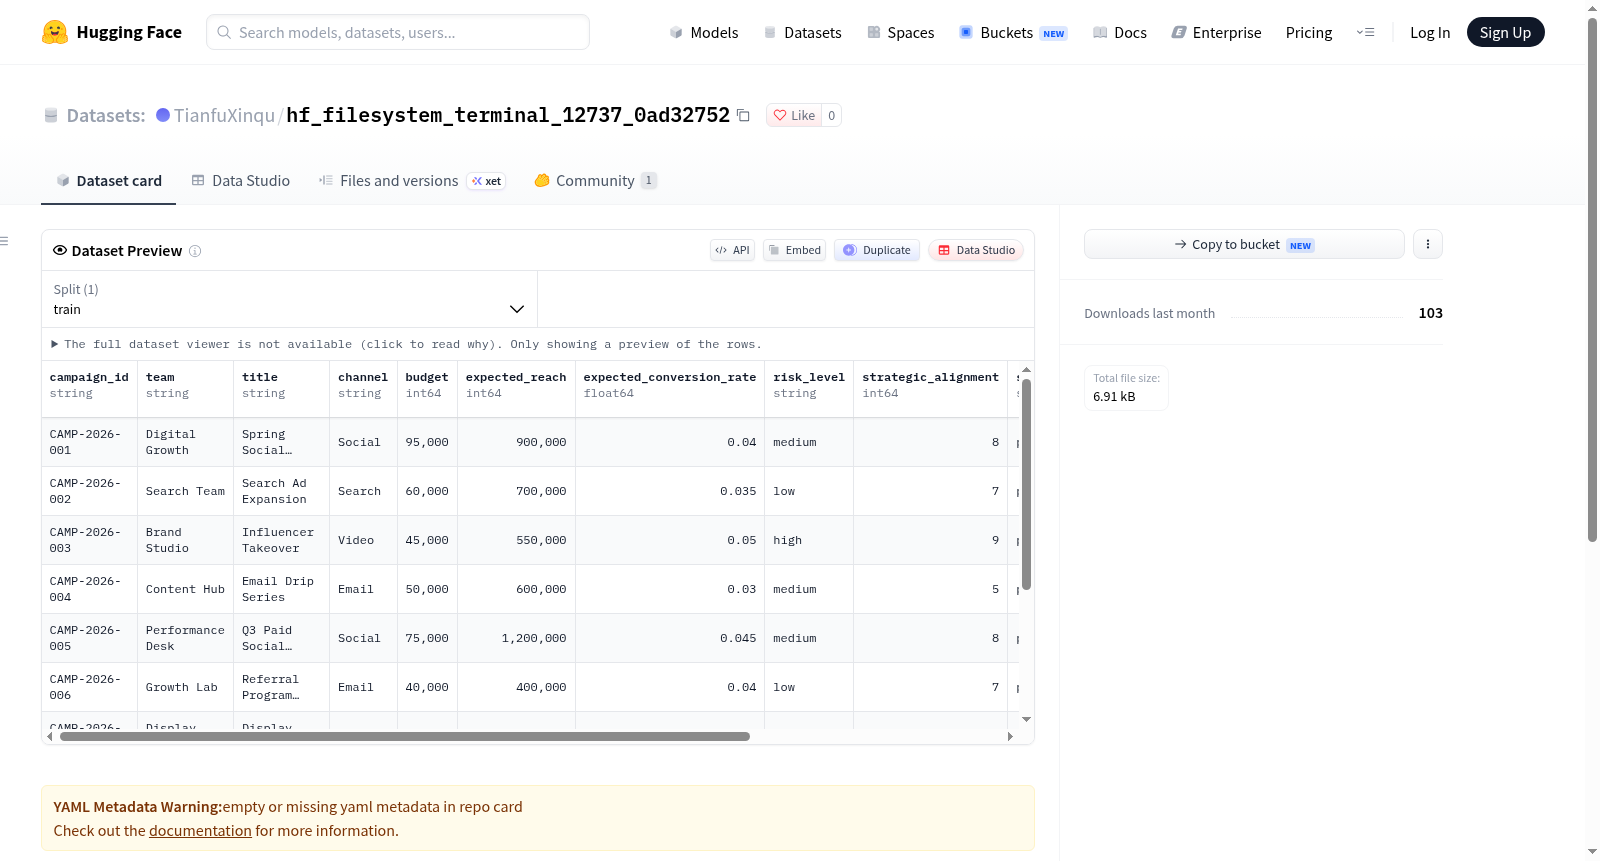Viewport: 1600px width, 861px height.
Task: Click the Log In link
Action: coord(1430,33)
